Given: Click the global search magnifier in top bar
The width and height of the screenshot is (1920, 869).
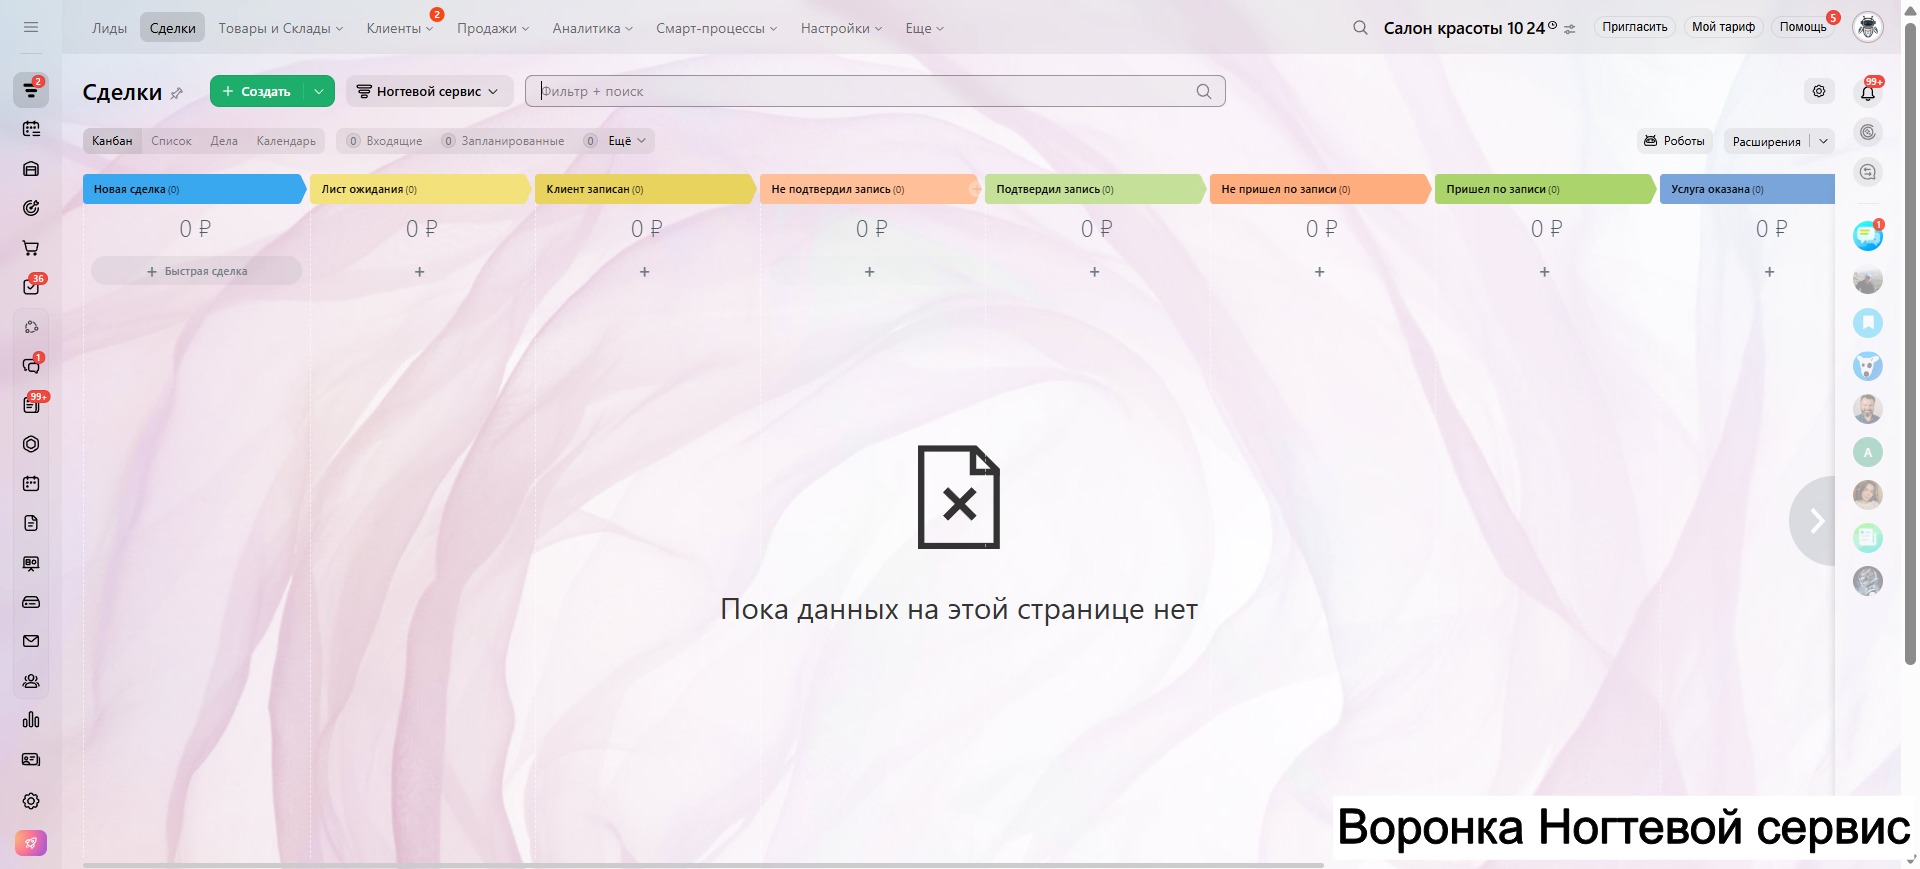Looking at the screenshot, I should pyautogui.click(x=1360, y=28).
